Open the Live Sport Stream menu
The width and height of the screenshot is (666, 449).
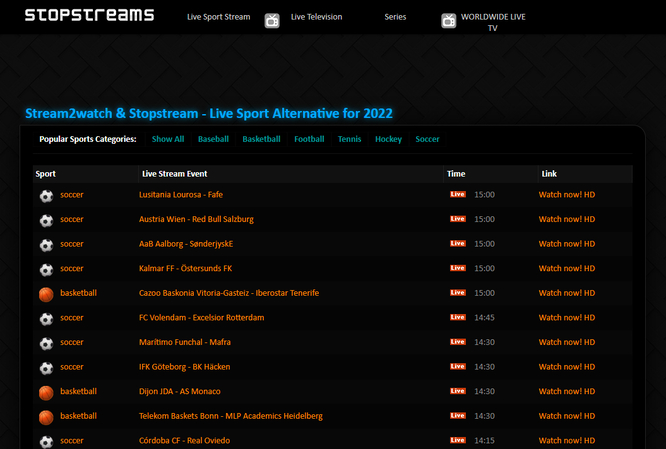point(218,17)
